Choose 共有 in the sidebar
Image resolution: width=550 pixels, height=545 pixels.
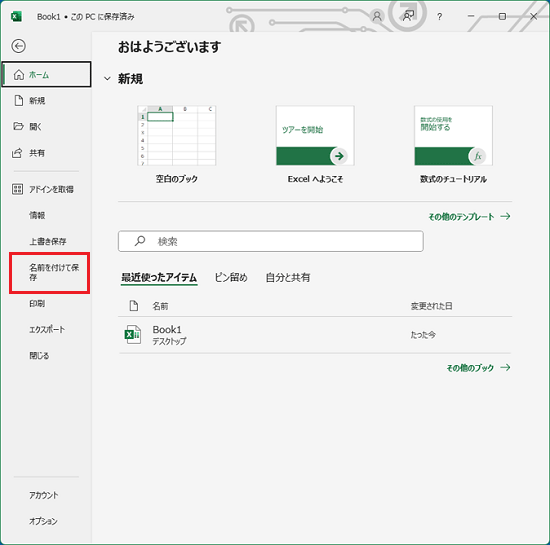(x=37, y=153)
